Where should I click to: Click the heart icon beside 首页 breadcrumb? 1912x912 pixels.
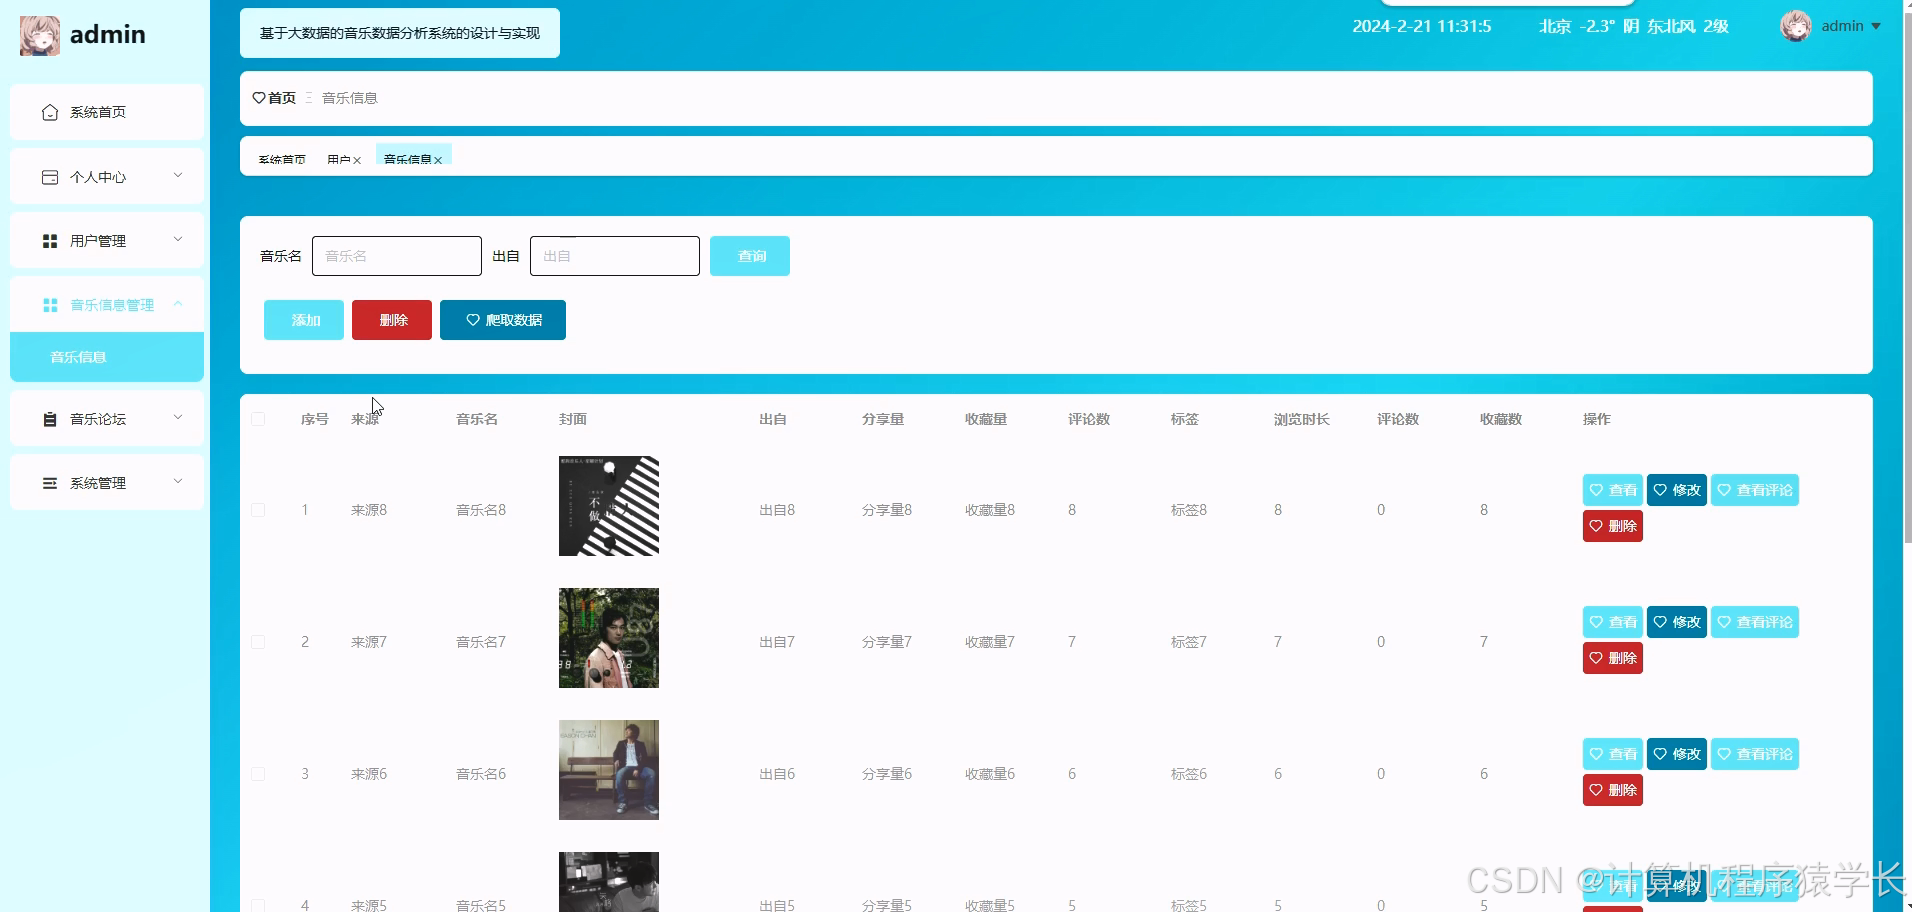click(x=259, y=98)
